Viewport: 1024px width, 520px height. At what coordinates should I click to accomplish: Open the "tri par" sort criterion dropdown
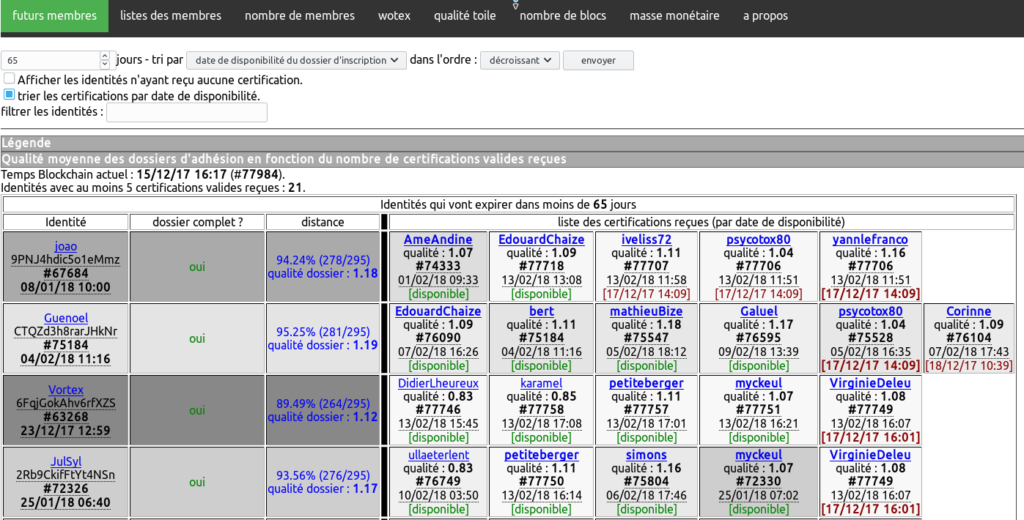(x=296, y=60)
